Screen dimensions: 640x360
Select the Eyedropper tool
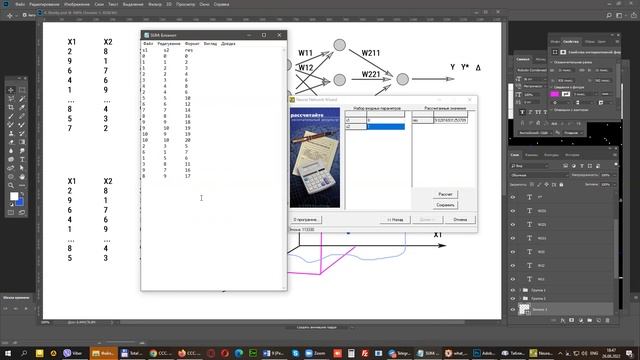click(22, 107)
